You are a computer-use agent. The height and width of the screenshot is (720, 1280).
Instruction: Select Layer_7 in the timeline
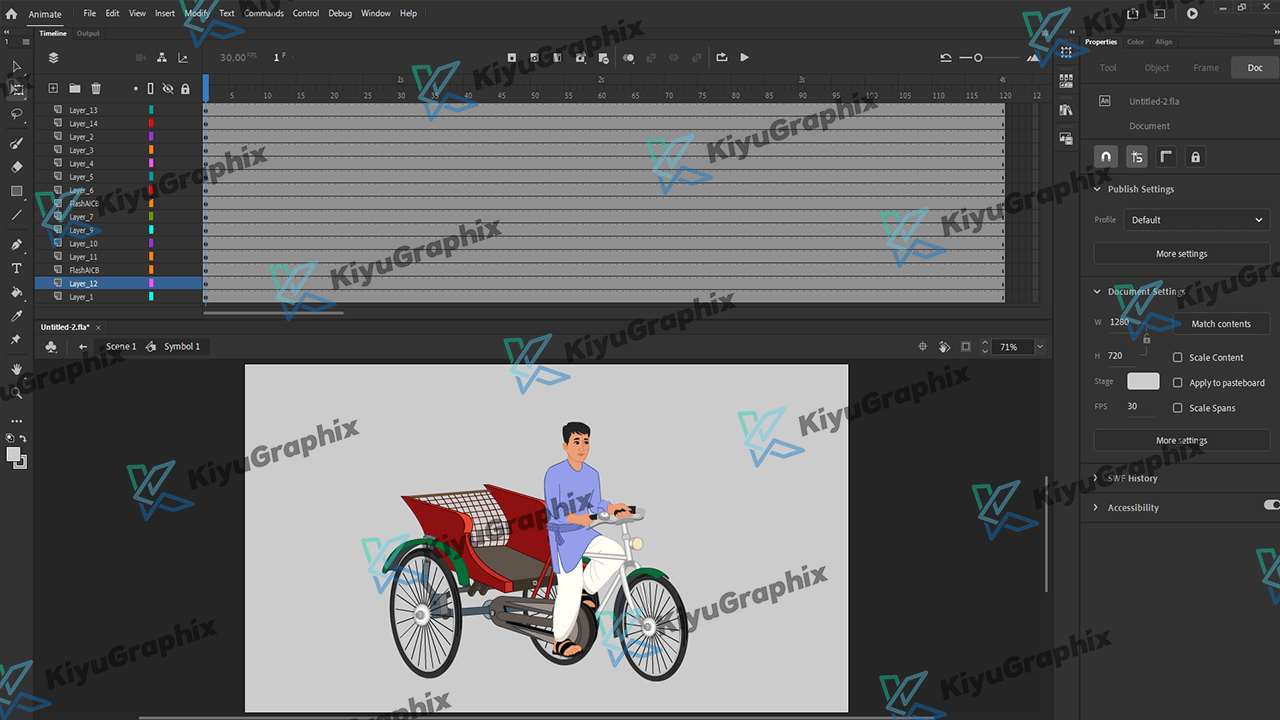82,217
